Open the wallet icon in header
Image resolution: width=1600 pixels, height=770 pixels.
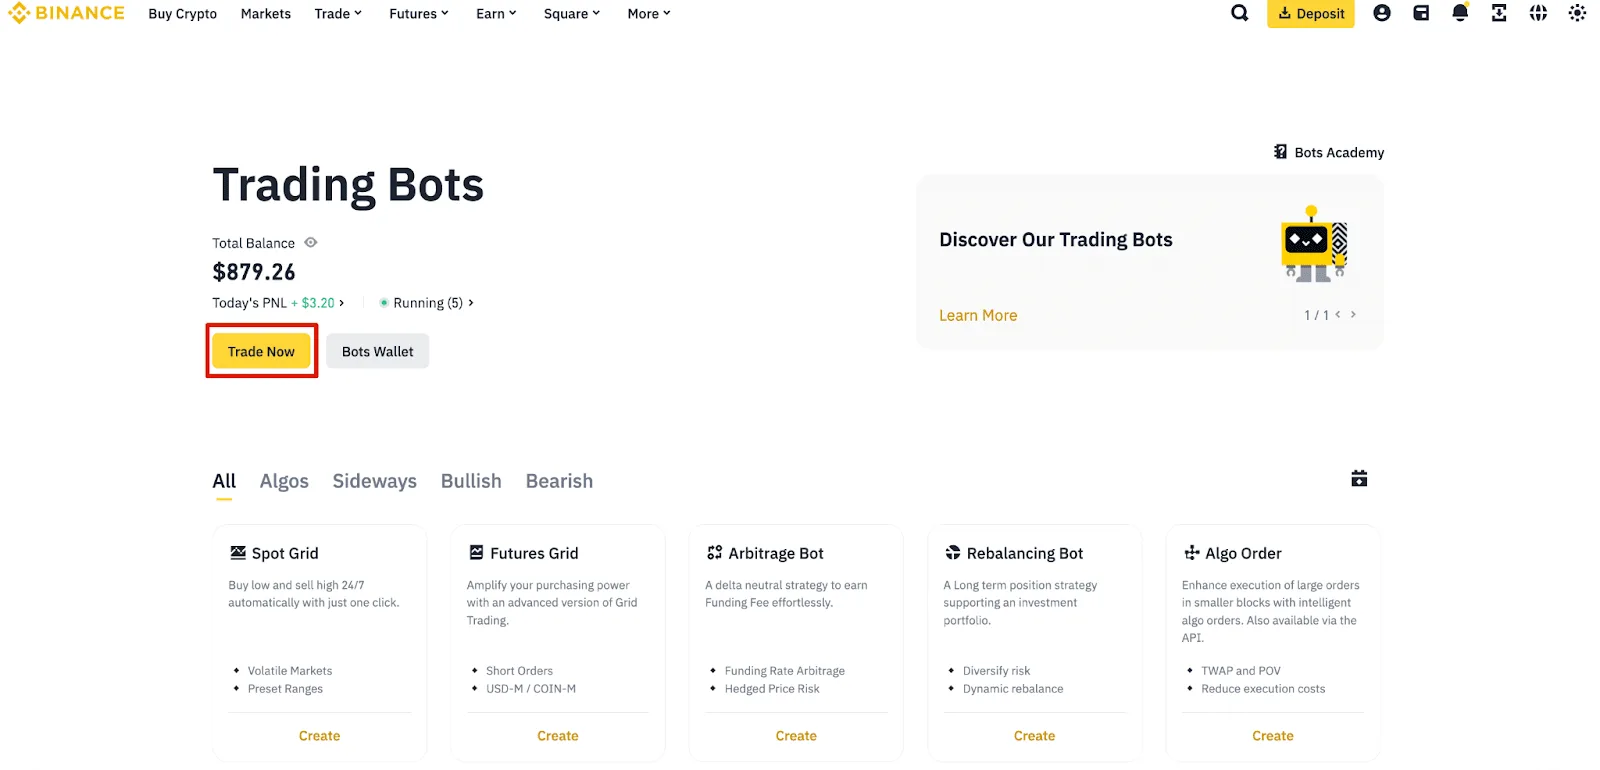(x=1421, y=13)
